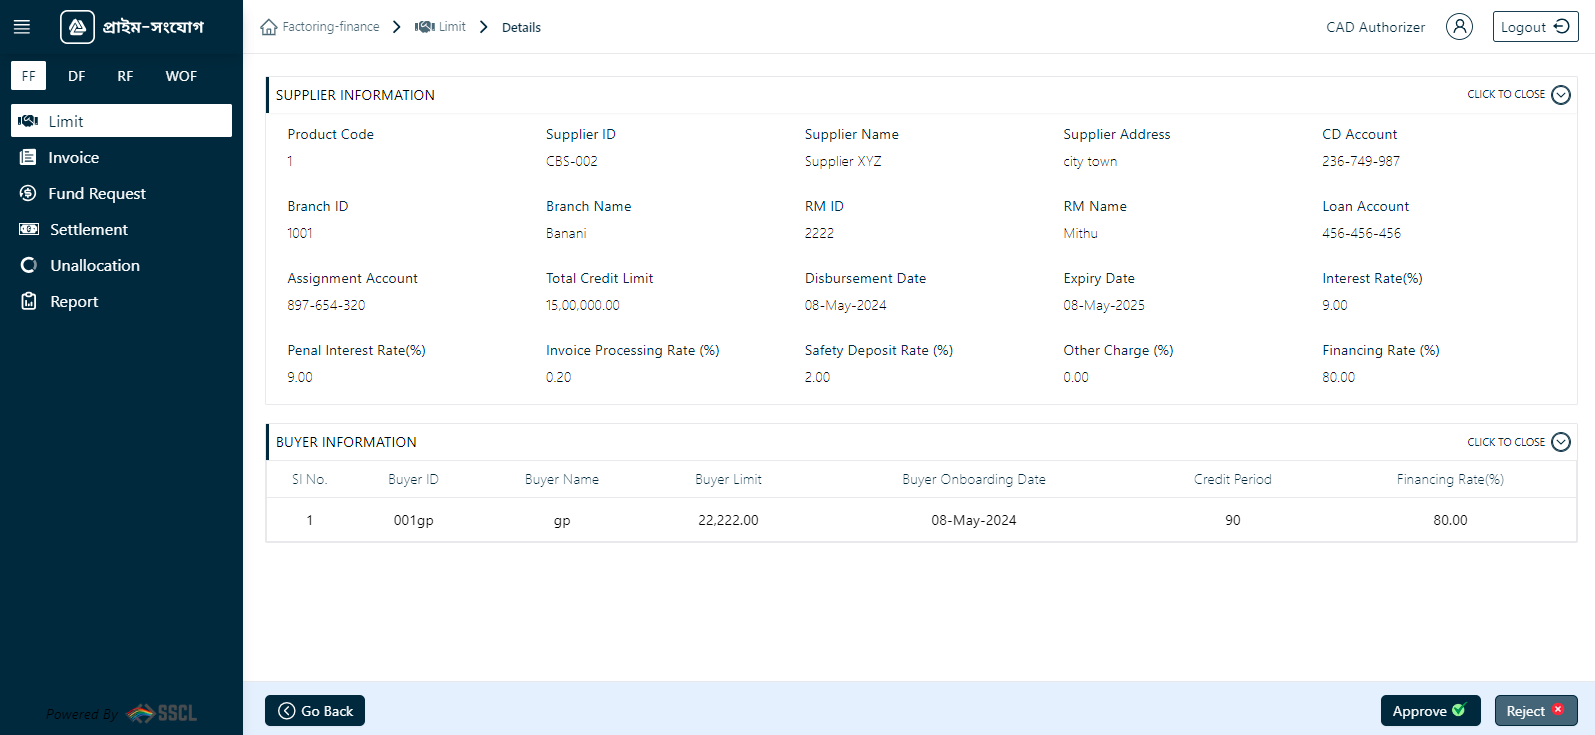This screenshot has width=1595, height=735.
Task: Click the Buyer Onboarding Date column header
Action: tap(974, 479)
